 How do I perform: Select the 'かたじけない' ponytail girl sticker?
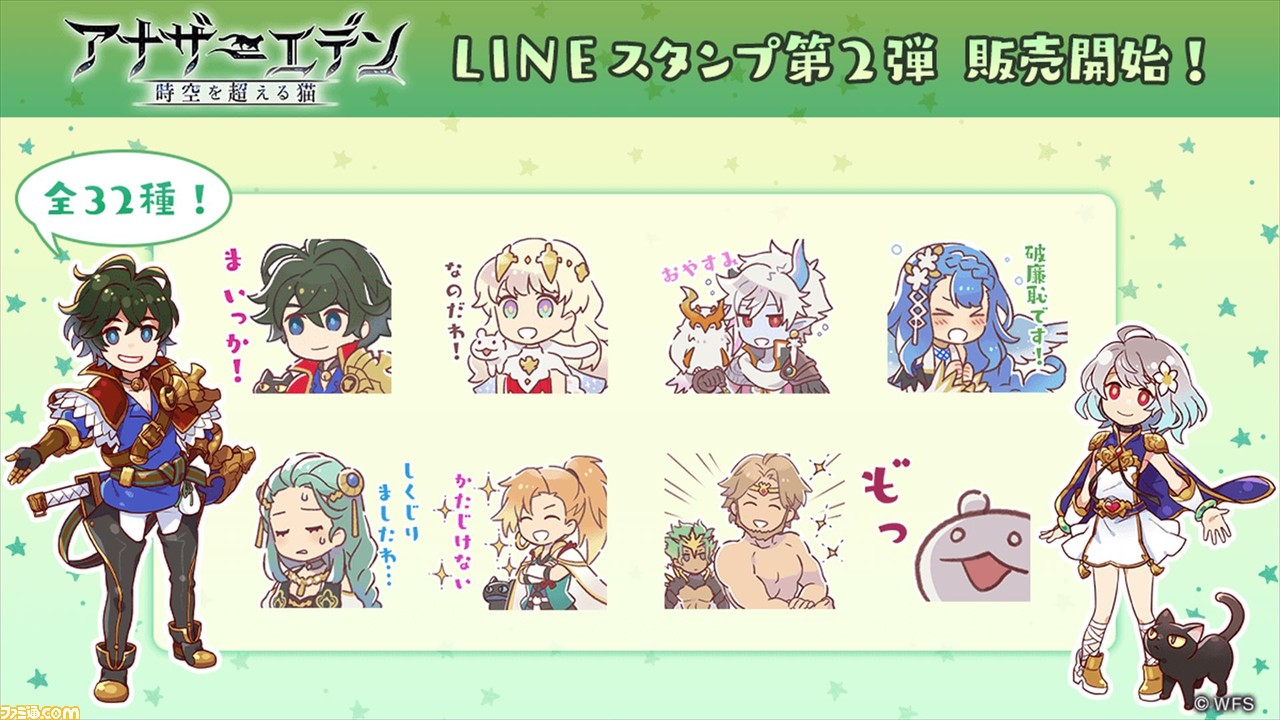tap(527, 531)
